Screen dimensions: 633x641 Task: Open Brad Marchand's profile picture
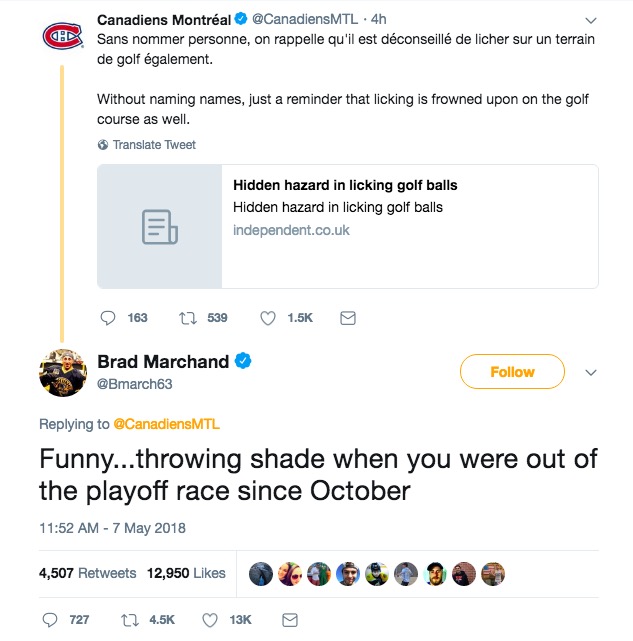coord(62,374)
